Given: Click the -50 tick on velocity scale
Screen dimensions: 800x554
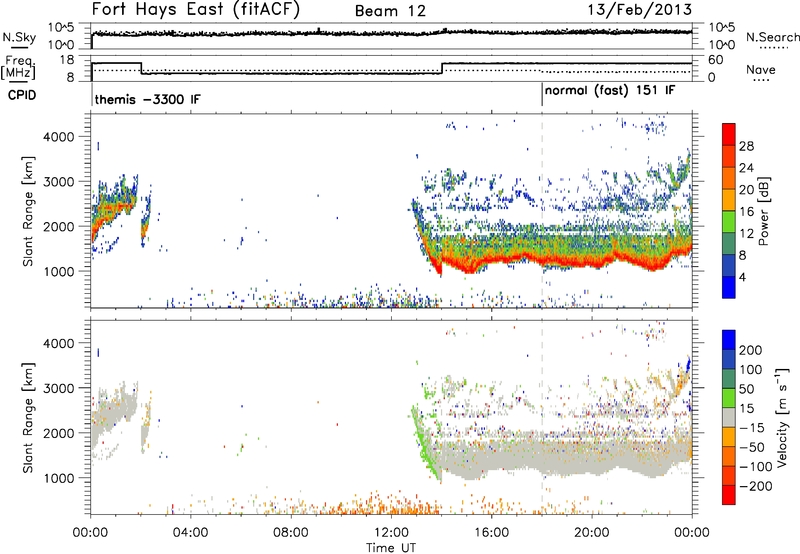Looking at the screenshot, I should 752,447.
